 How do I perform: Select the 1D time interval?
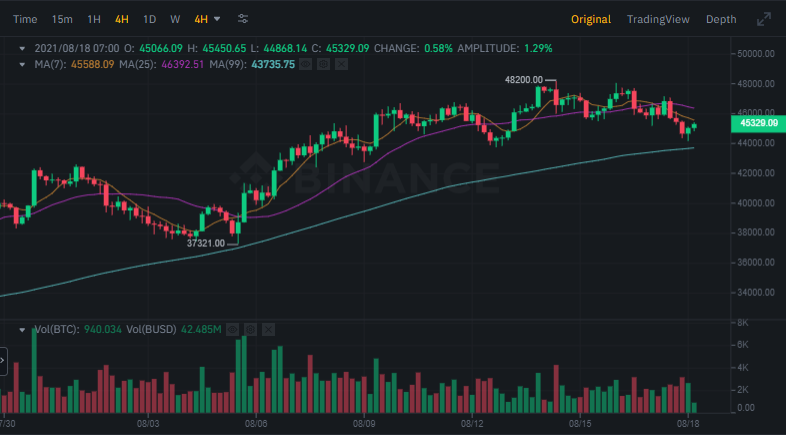(149, 19)
